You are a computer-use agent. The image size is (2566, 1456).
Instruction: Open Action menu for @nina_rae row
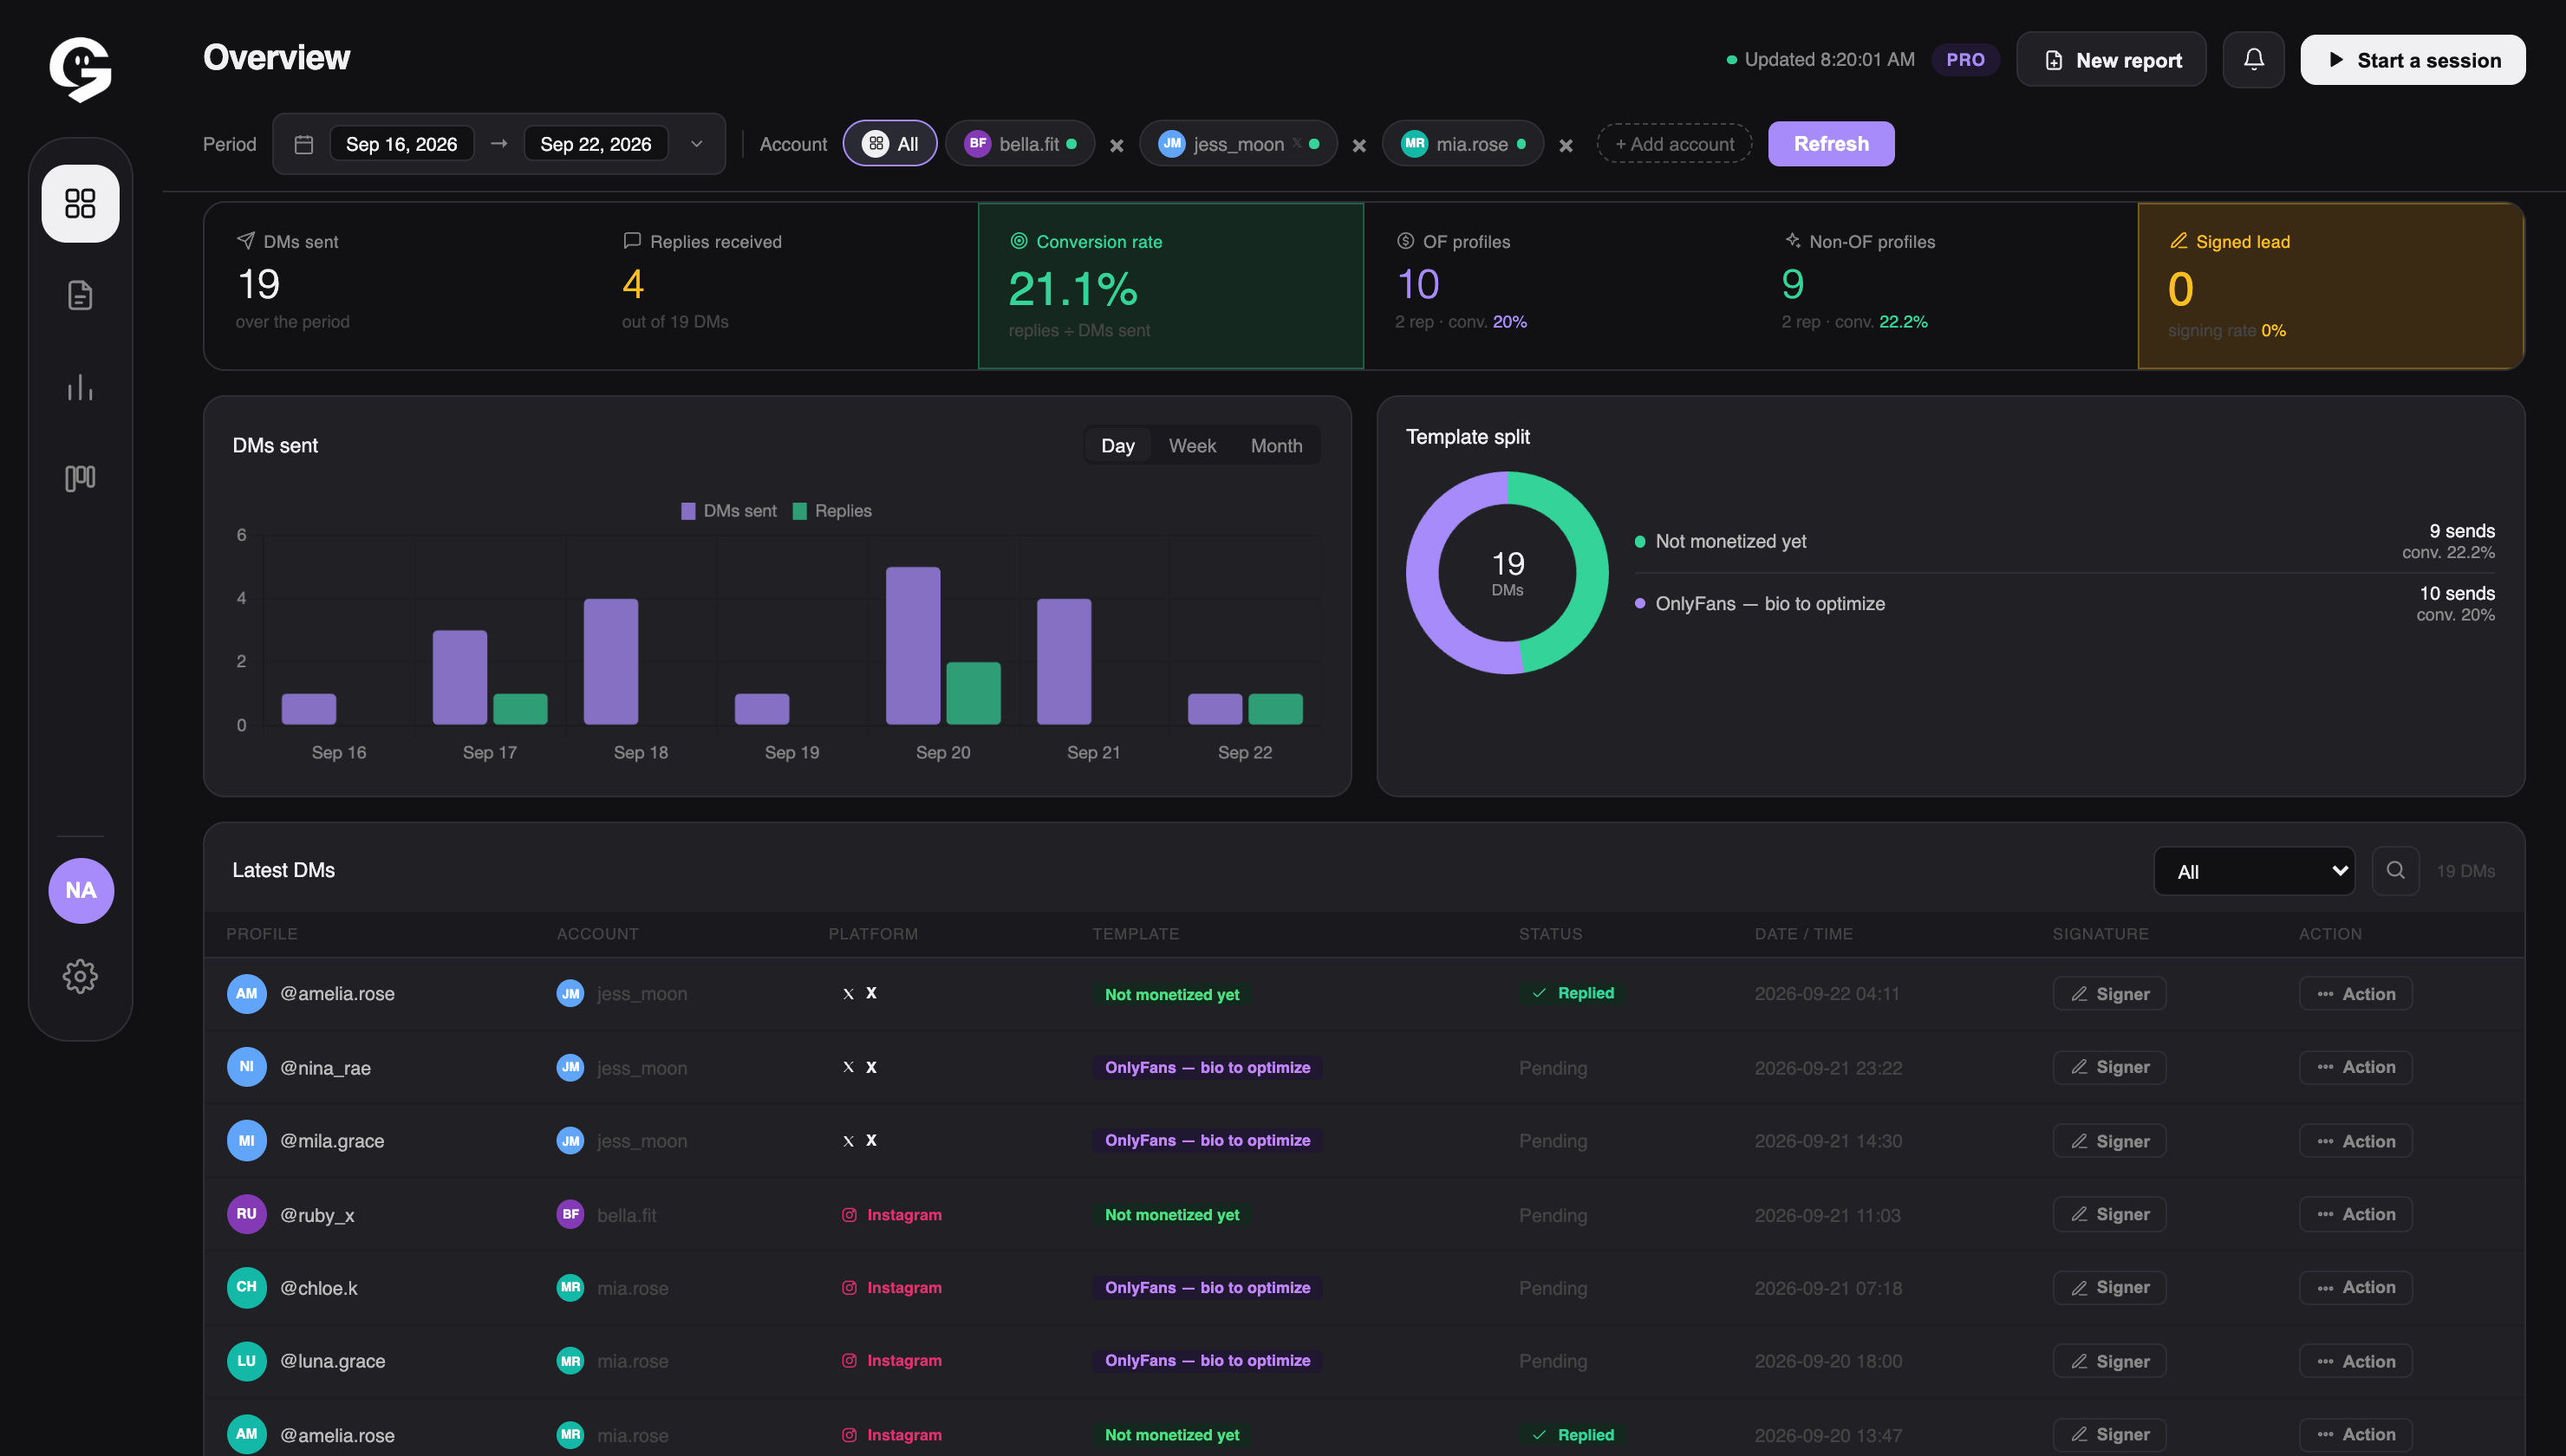[x=2355, y=1067]
